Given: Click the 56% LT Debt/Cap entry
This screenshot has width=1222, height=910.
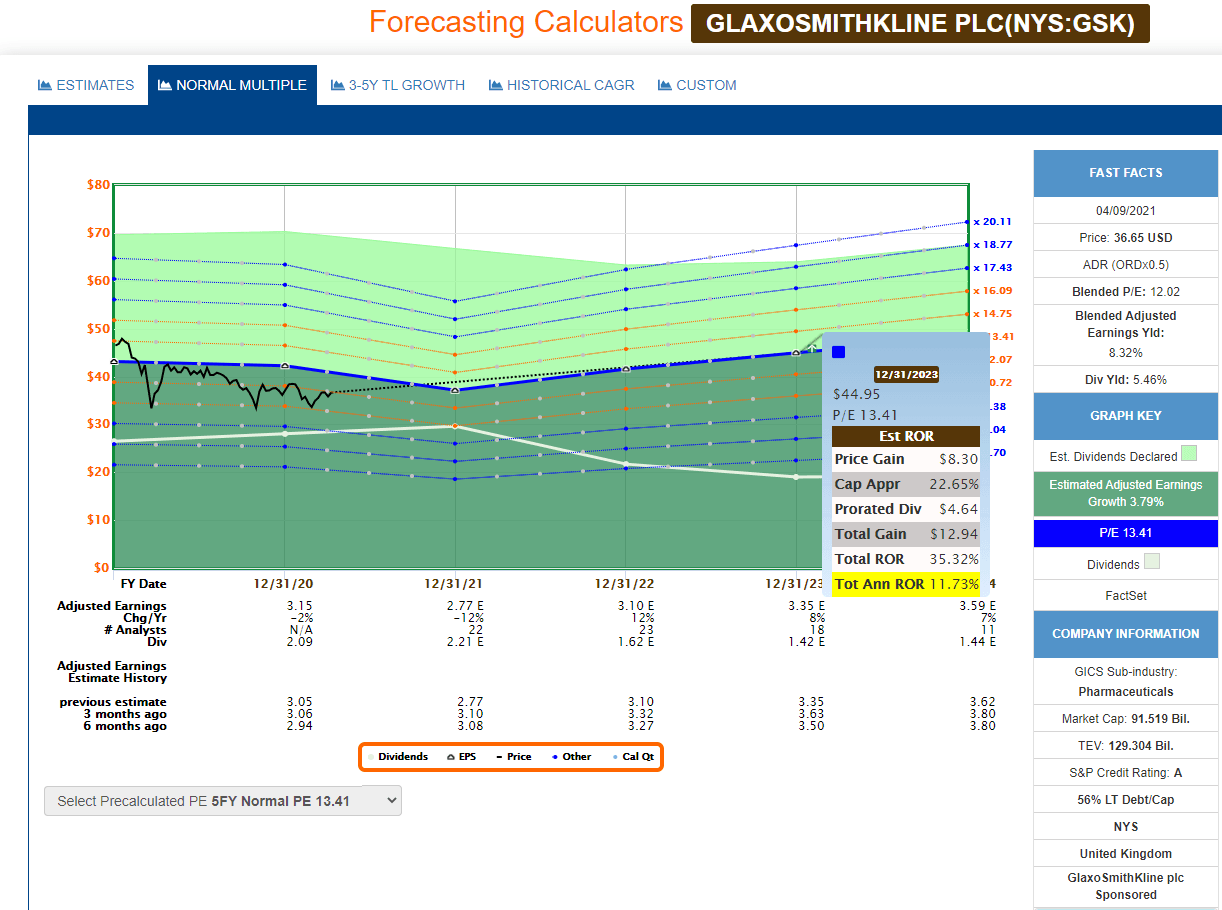Looking at the screenshot, I should coord(1125,800).
